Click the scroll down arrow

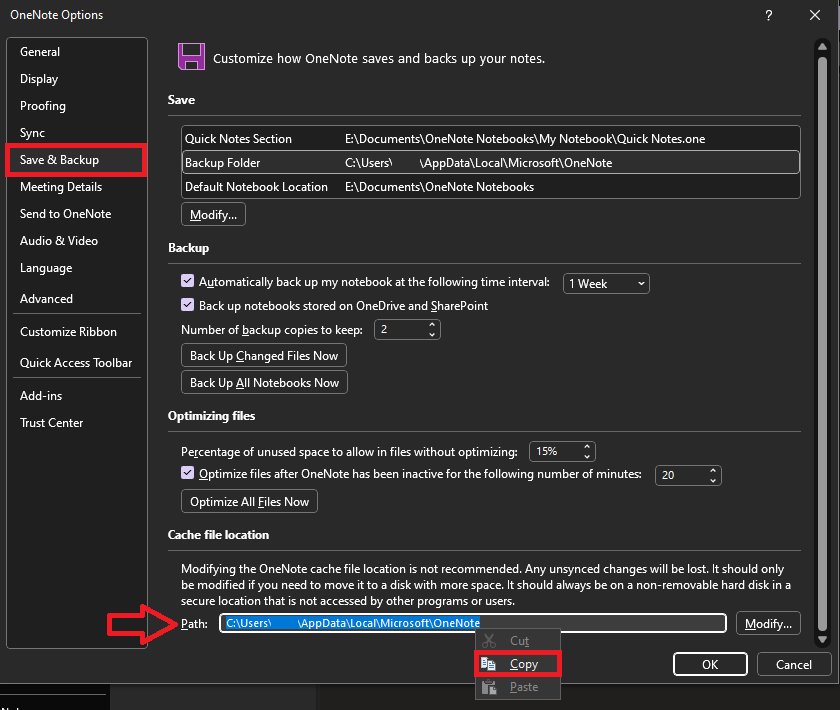[822, 639]
